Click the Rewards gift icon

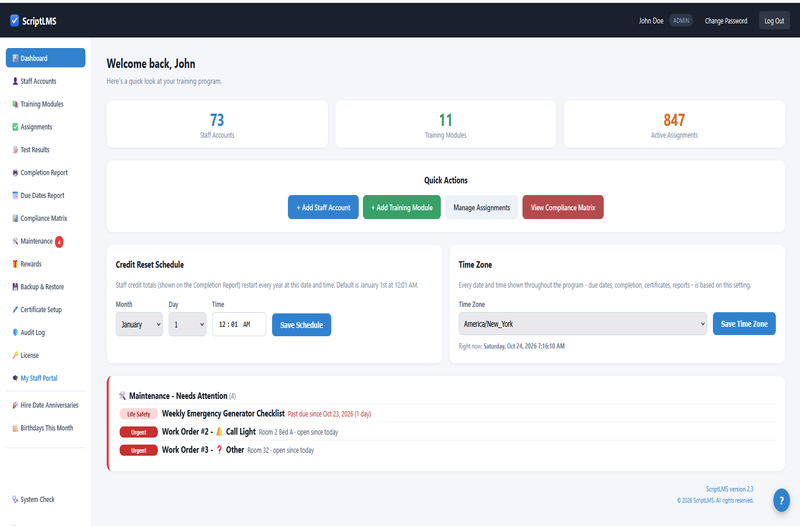coord(15,264)
